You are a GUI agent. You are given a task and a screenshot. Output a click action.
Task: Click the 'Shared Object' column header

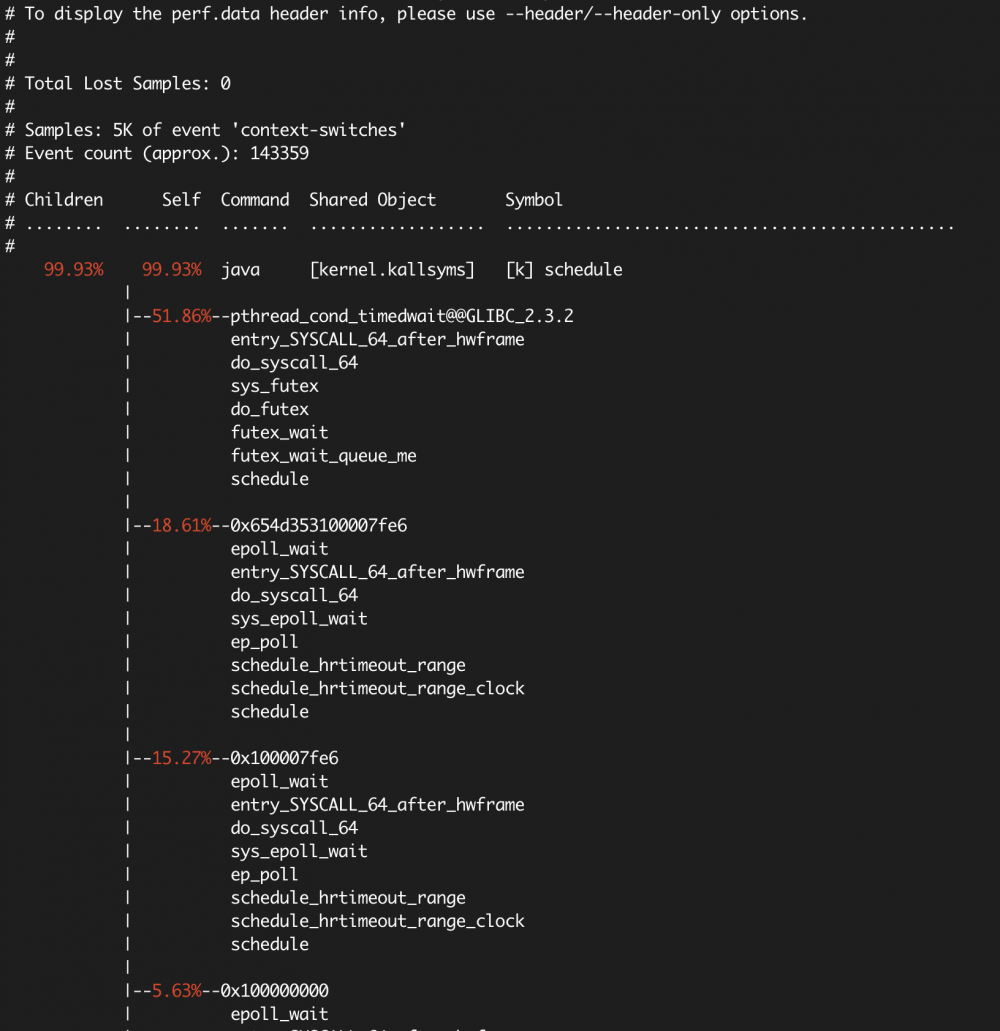click(372, 199)
